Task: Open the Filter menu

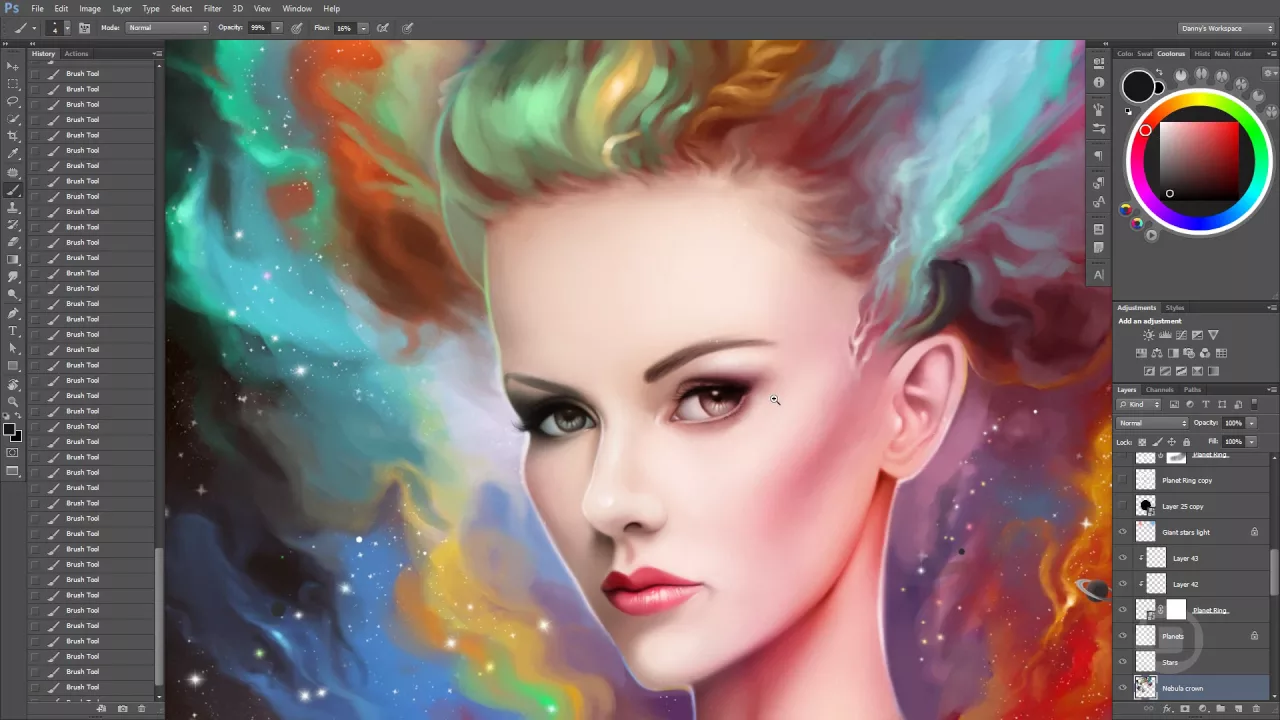Action: 213,8
